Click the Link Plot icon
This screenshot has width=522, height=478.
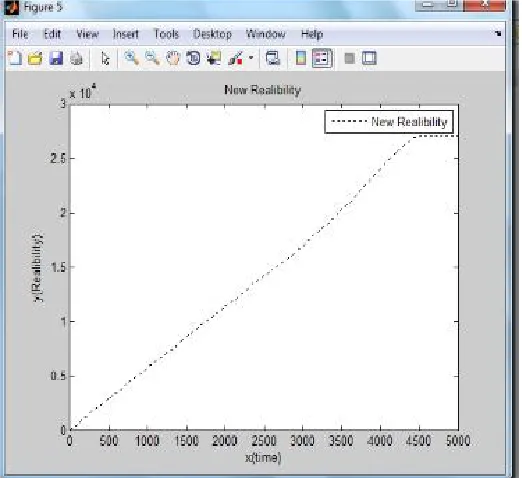point(273,59)
